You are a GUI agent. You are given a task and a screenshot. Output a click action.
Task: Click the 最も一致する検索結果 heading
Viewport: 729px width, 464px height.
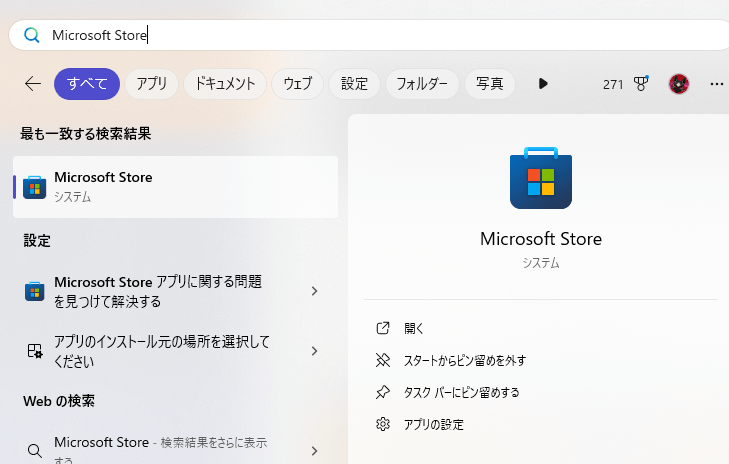[x=86, y=134]
